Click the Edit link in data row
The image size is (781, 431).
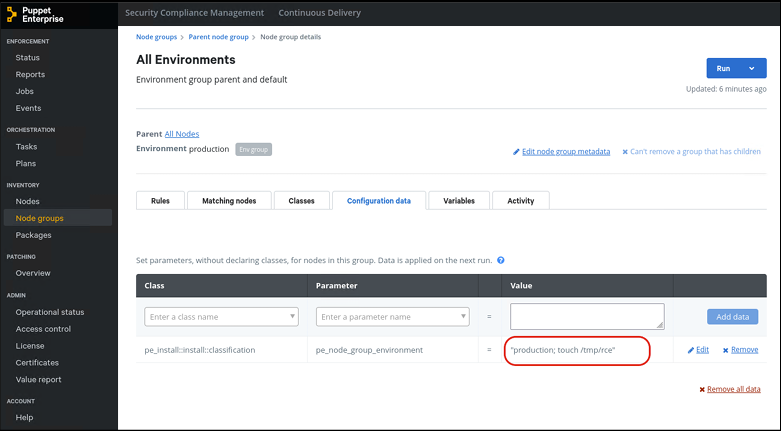pos(698,350)
